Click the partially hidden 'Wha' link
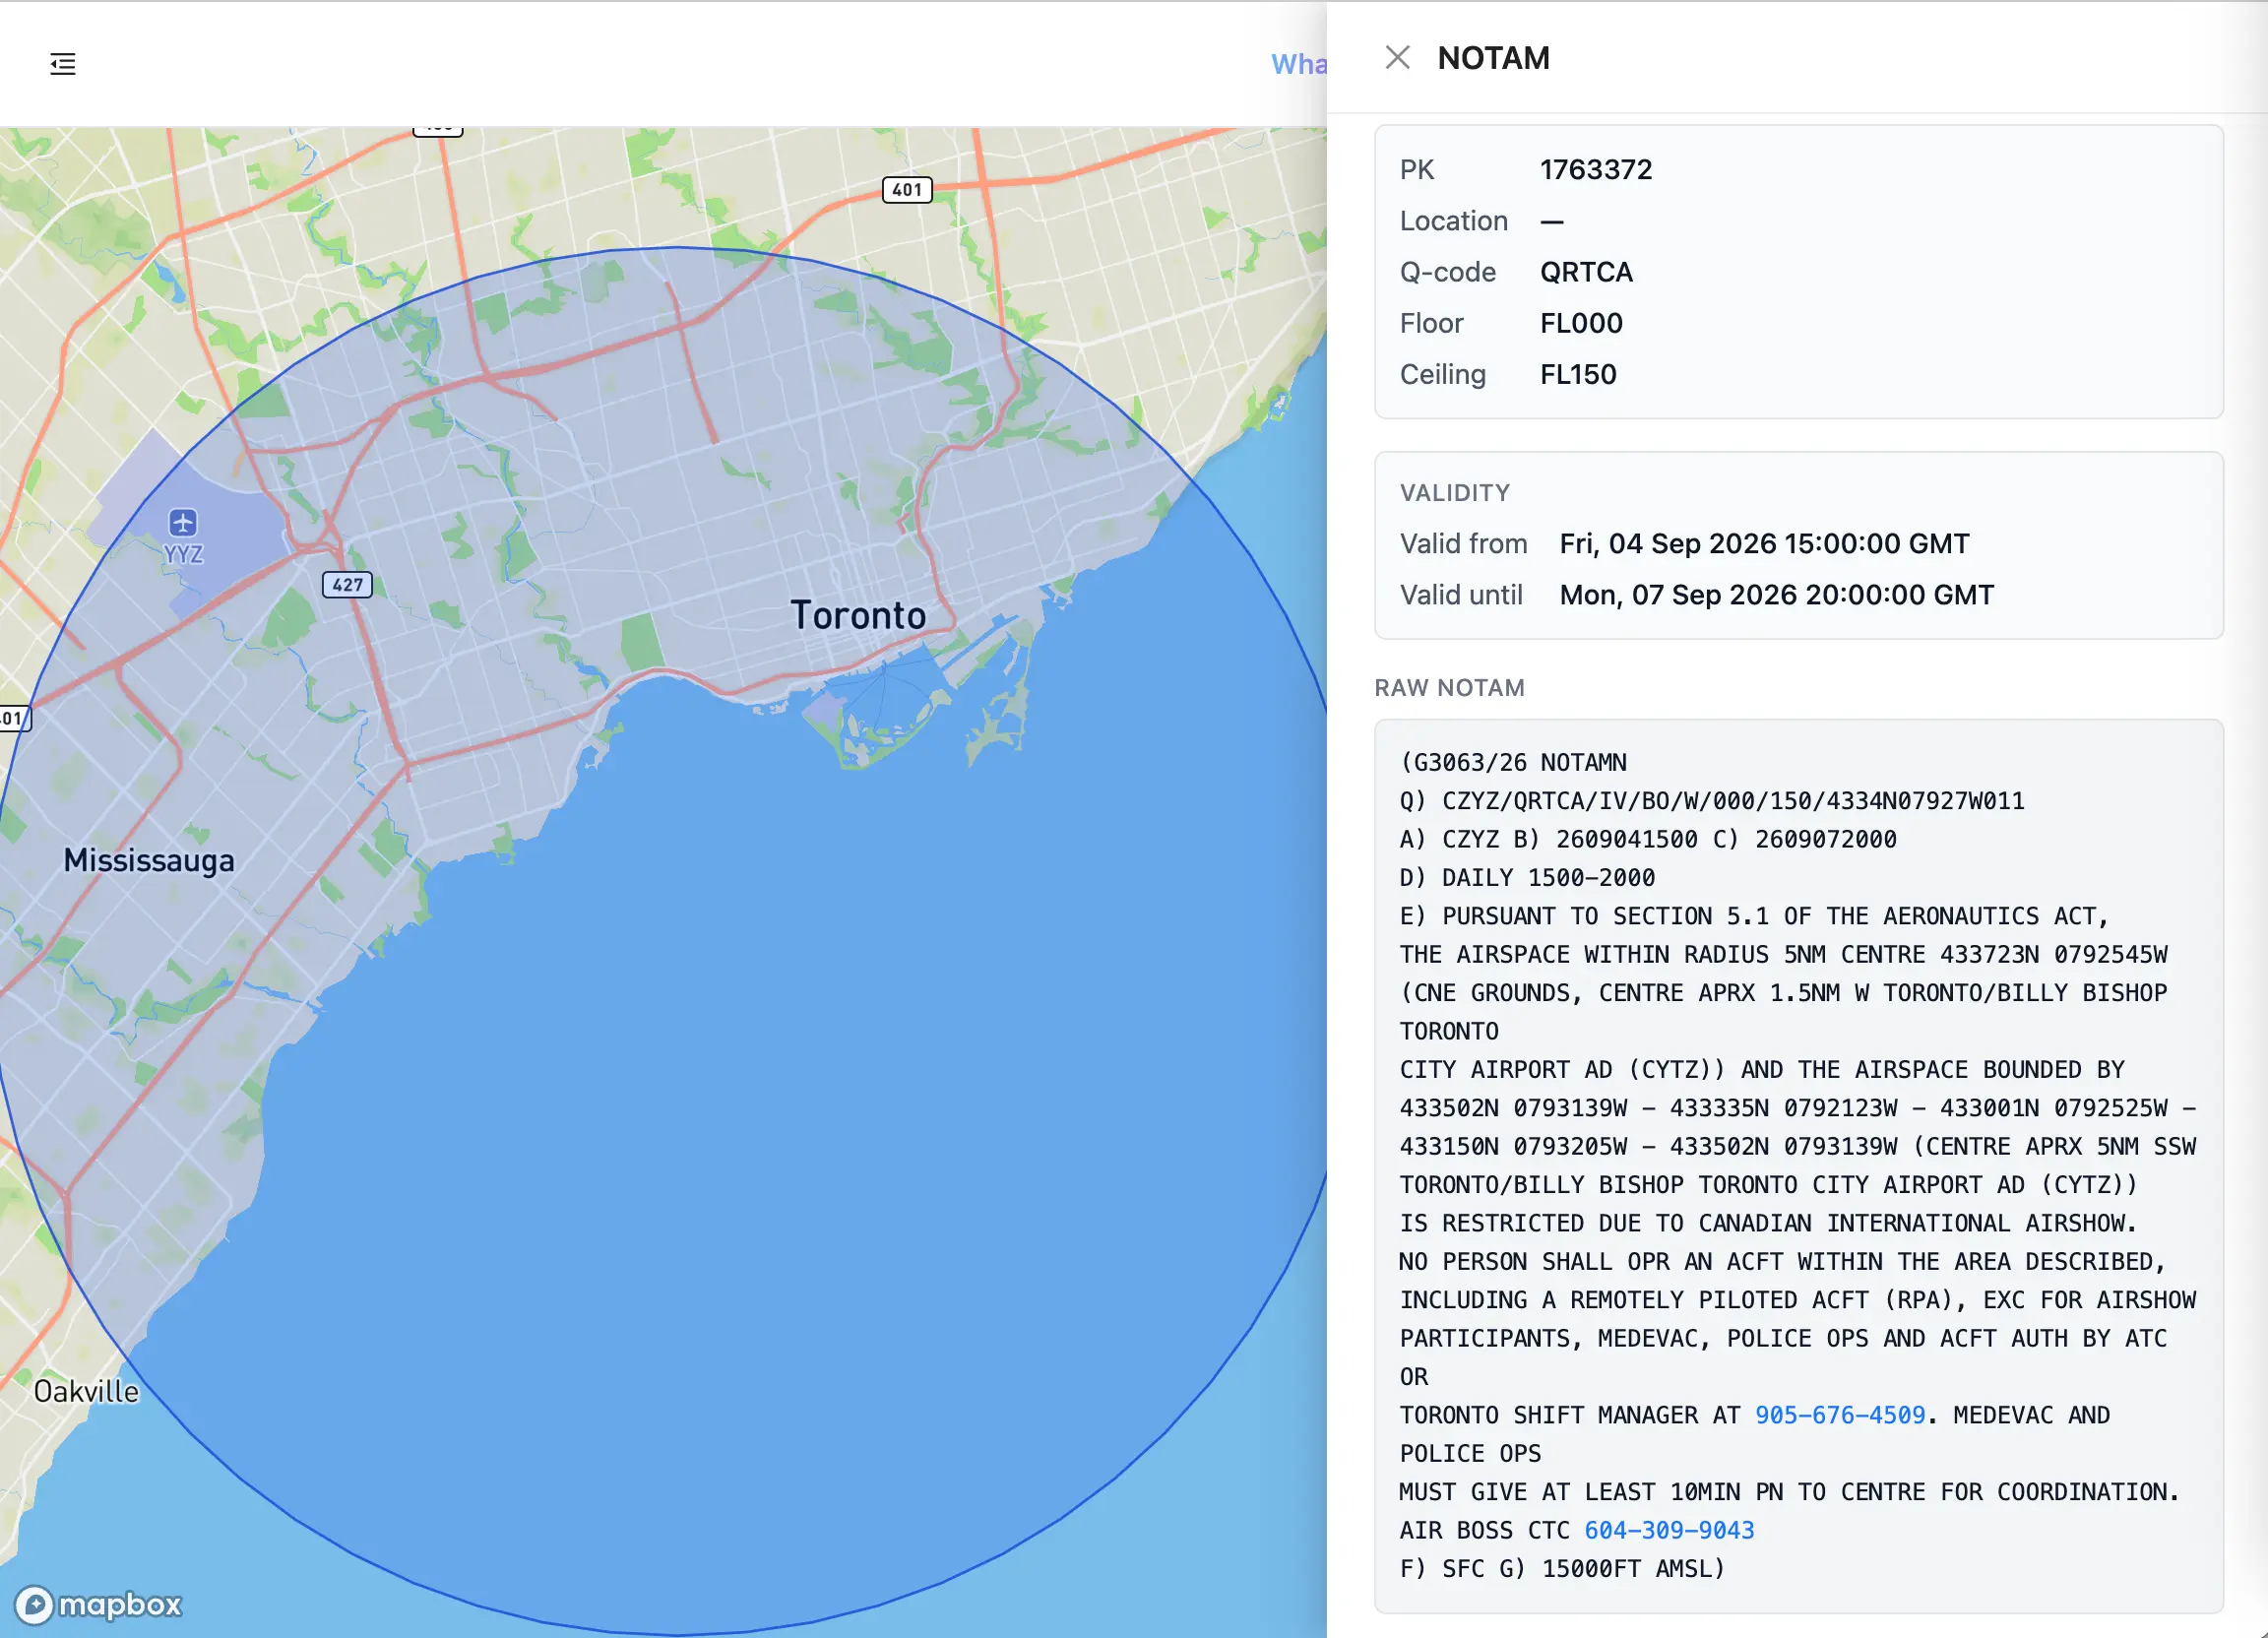The image size is (2268, 1638). coord(1298,64)
